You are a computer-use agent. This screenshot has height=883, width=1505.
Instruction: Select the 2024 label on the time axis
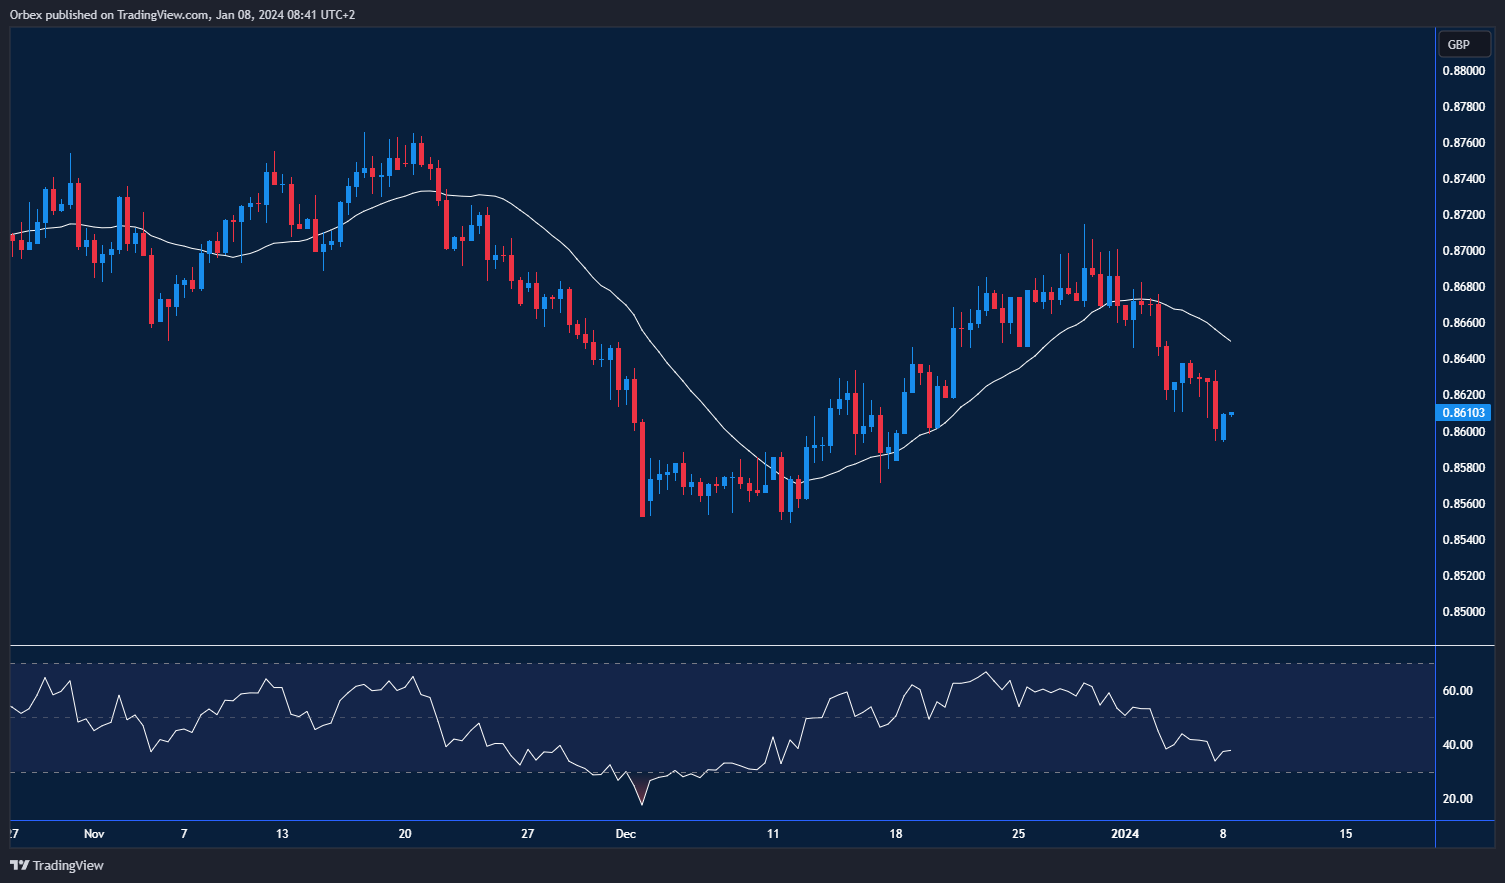point(1126,833)
